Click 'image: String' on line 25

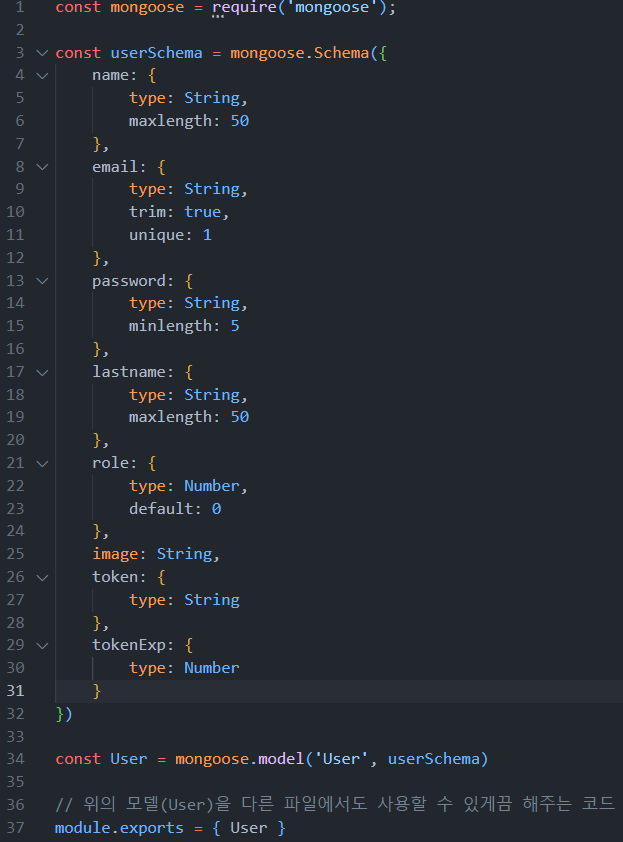click(x=152, y=554)
